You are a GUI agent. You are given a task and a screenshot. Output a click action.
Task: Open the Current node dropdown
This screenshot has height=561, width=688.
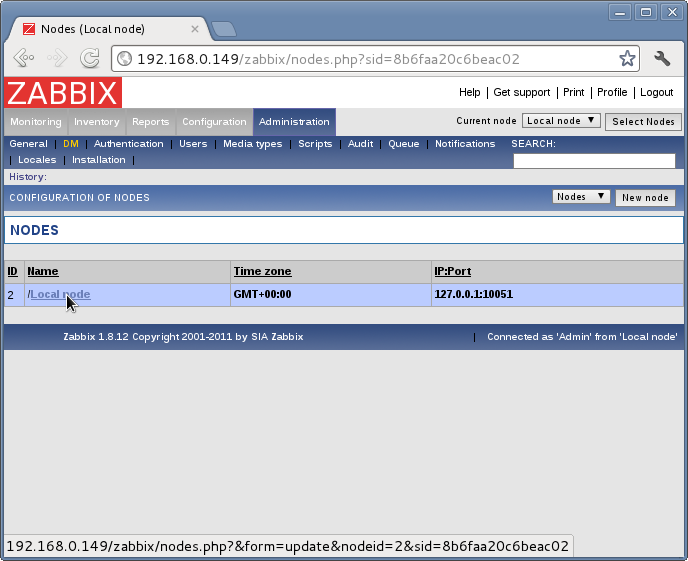click(561, 121)
